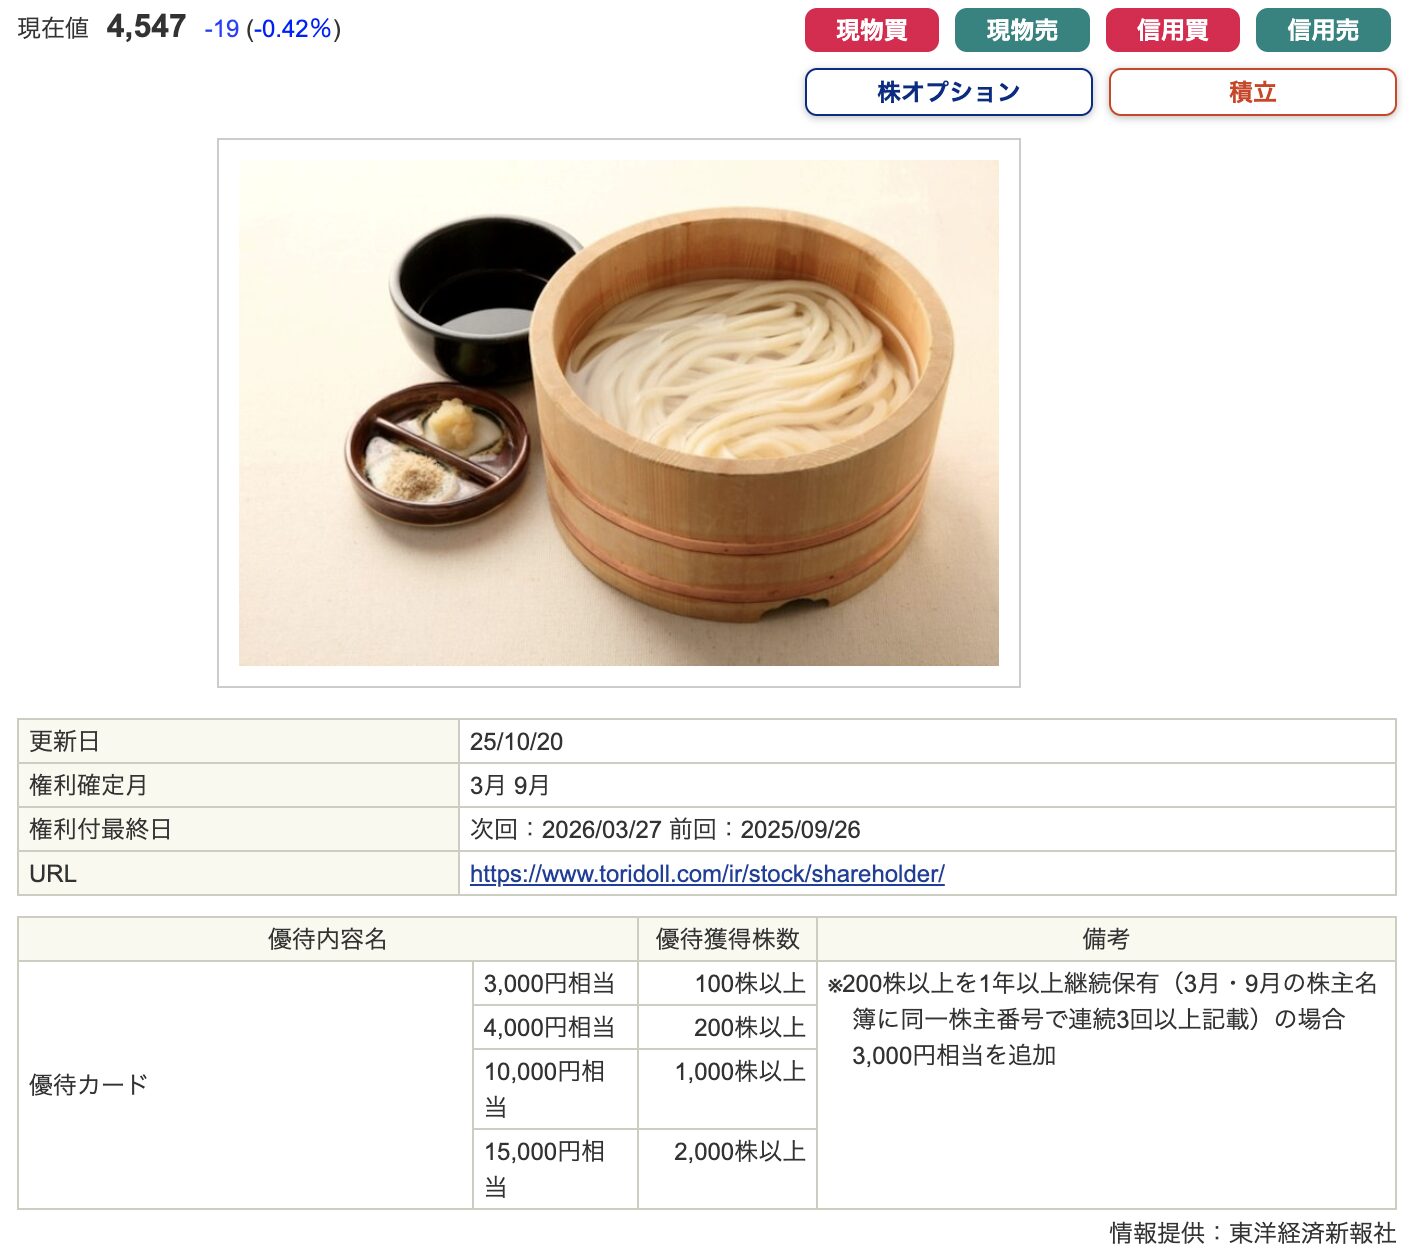Click the 現物売 button
The width and height of the screenshot is (1410, 1252).
pyautogui.click(x=1022, y=30)
